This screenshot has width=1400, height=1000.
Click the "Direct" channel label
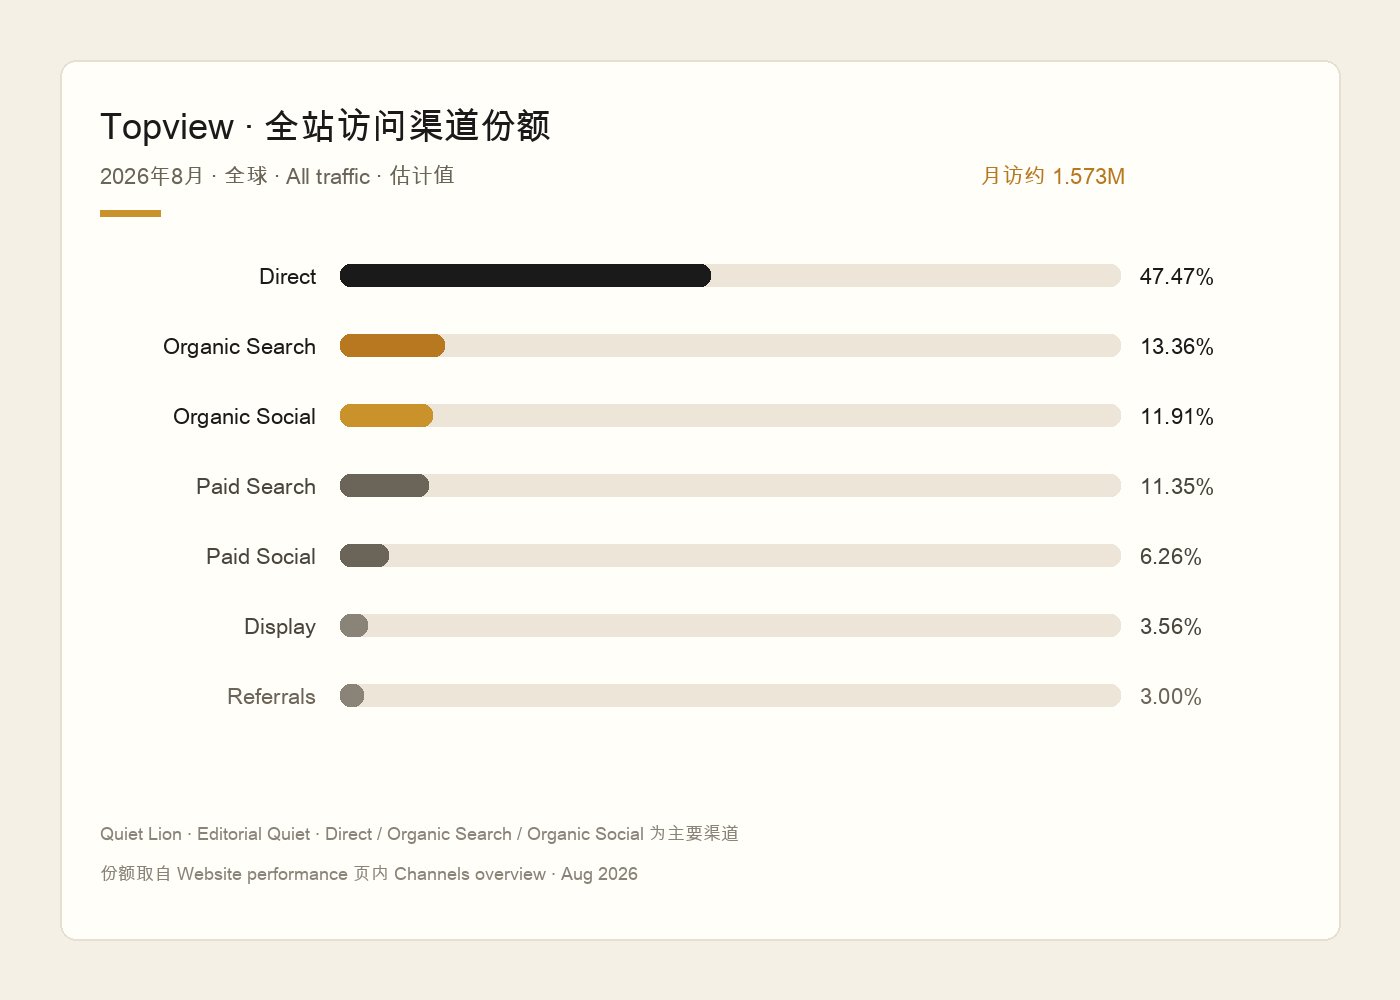(288, 276)
